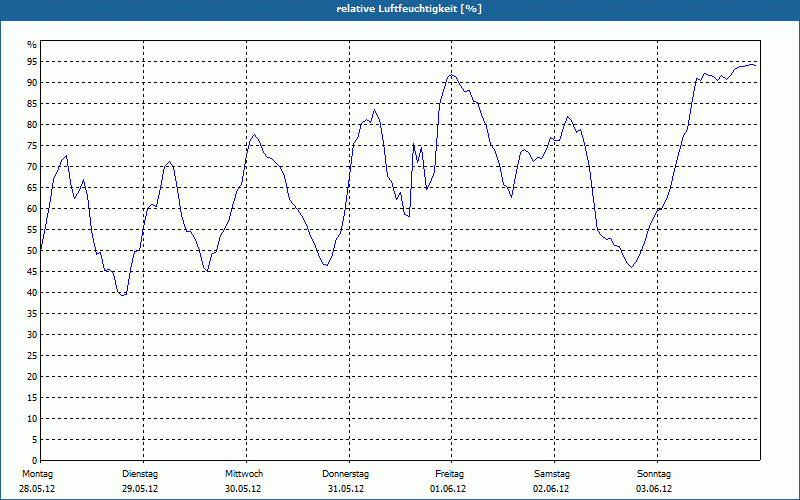The image size is (800, 500).
Task: Click date label '31.05.12'
Action: click(346, 489)
